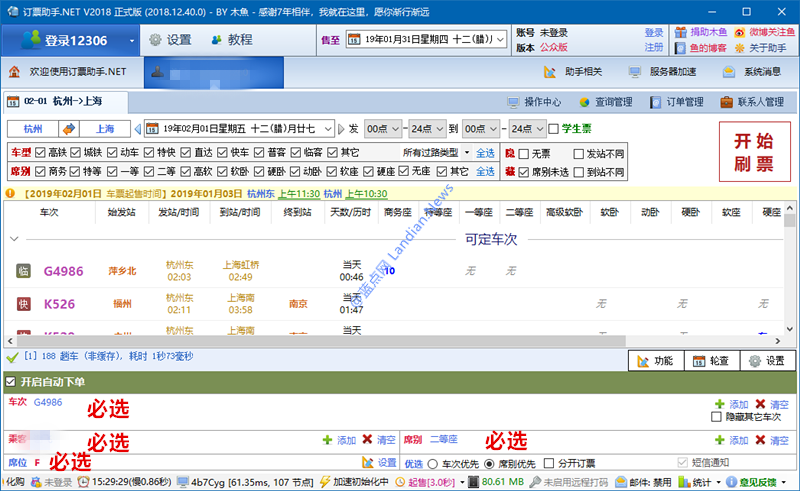Open 系统消息 mail icon
The height and width of the screenshot is (491, 800).
click(x=729, y=72)
